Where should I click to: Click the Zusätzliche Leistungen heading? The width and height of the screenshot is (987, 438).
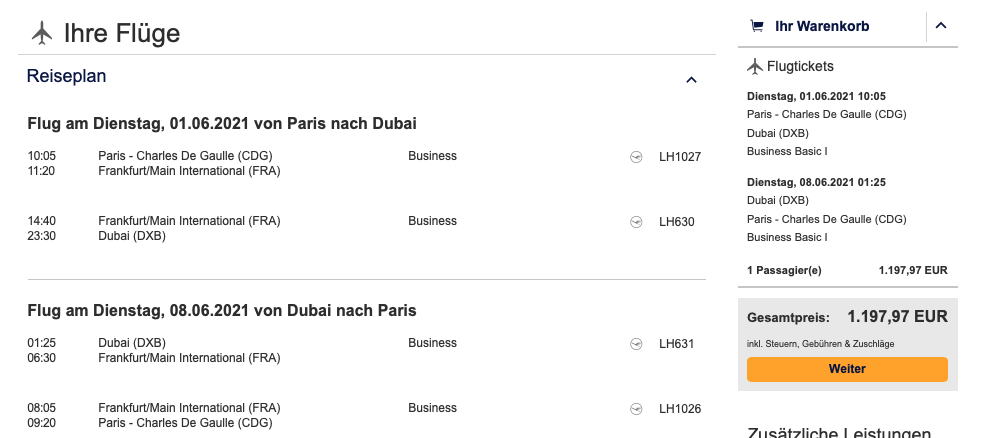point(839,433)
